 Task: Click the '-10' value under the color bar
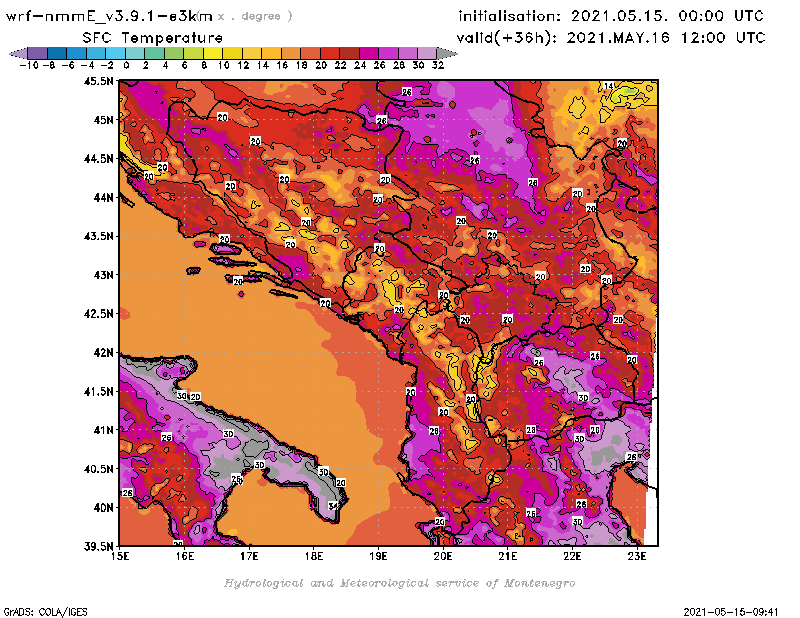[29, 65]
